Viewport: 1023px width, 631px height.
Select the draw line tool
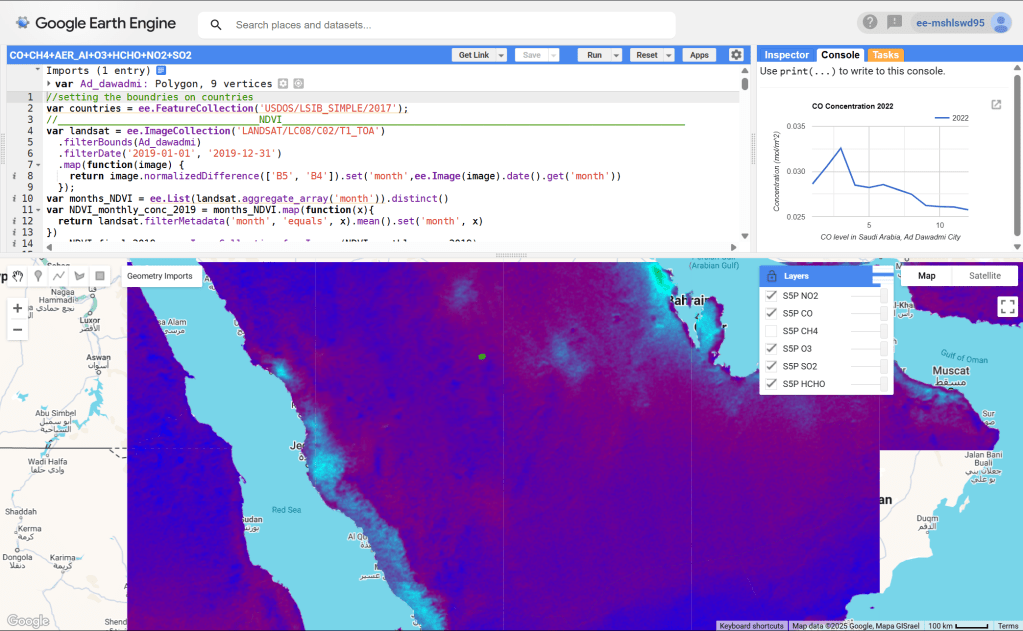tap(59, 276)
